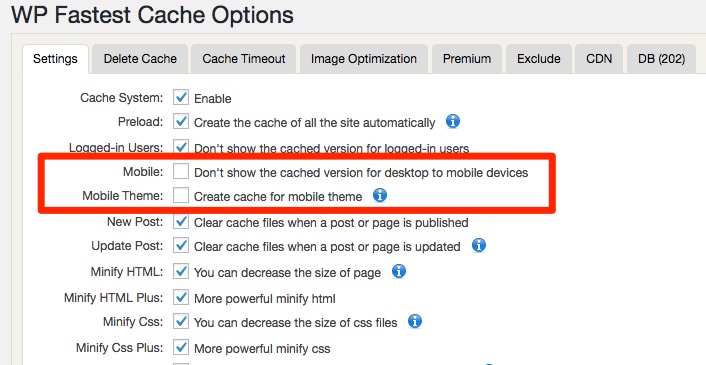Open the Exclude tab

(x=539, y=59)
